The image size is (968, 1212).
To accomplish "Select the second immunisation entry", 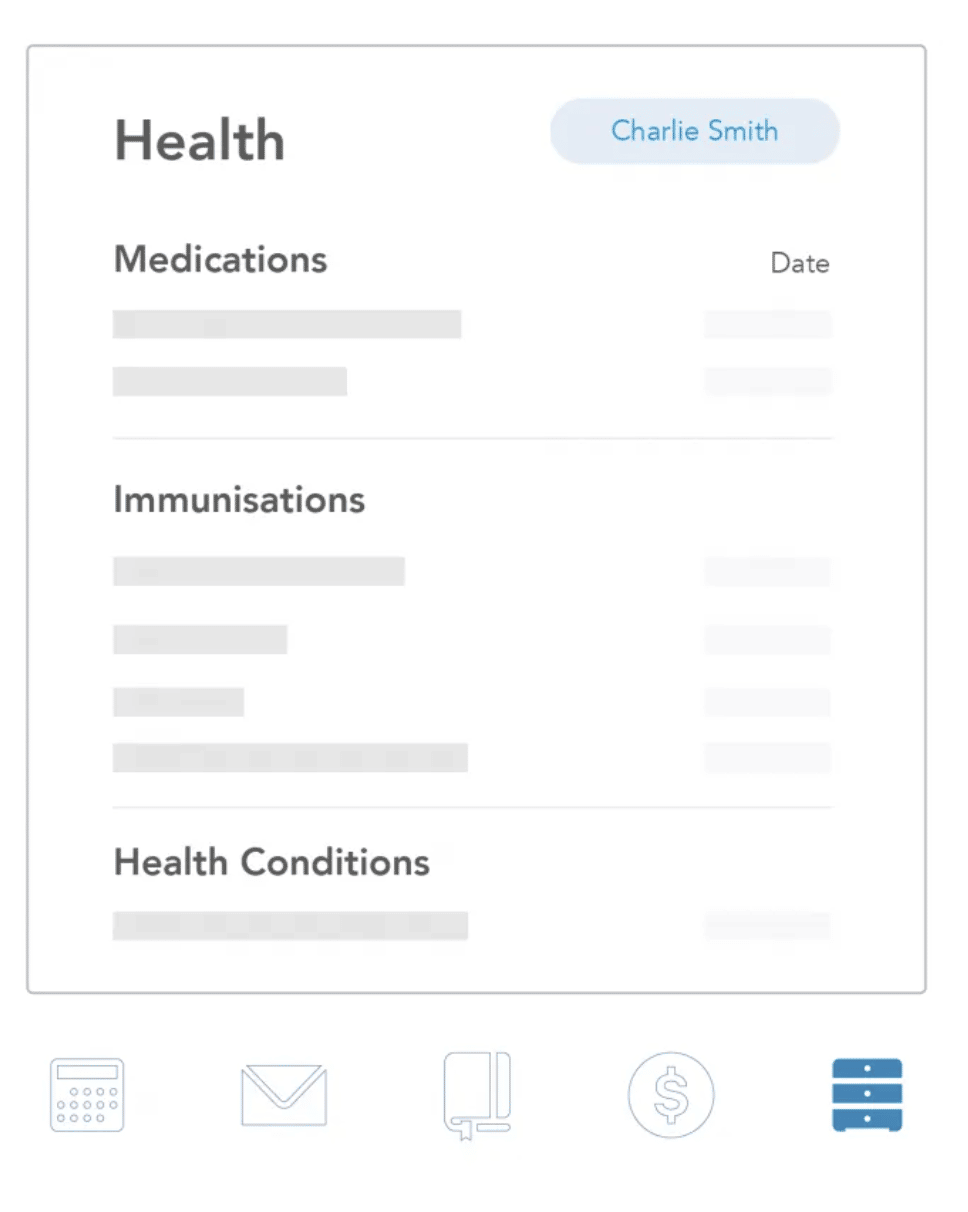I will coord(200,640).
